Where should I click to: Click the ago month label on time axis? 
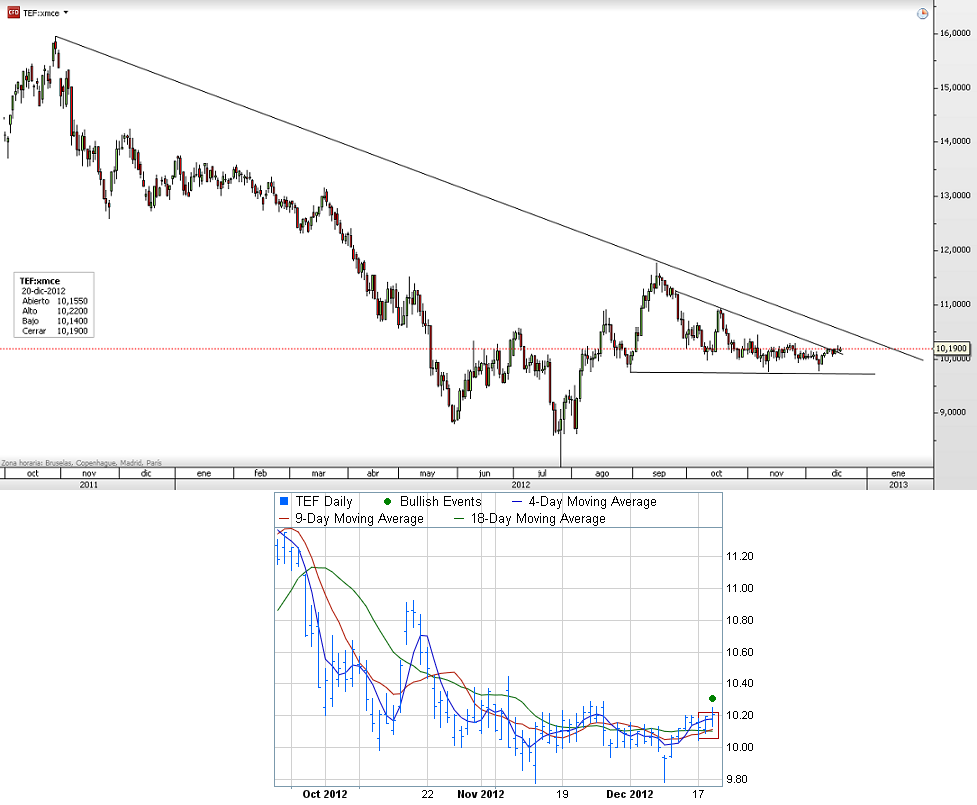tap(602, 474)
